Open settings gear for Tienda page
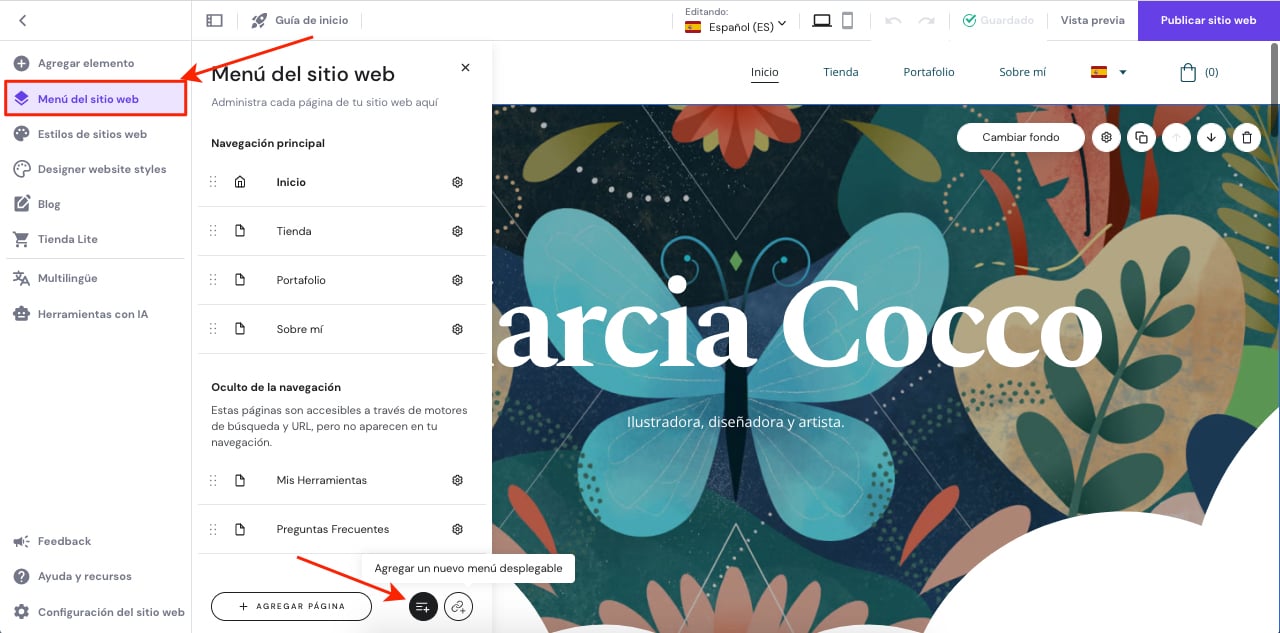Image resolution: width=1280 pixels, height=633 pixels. 457,231
